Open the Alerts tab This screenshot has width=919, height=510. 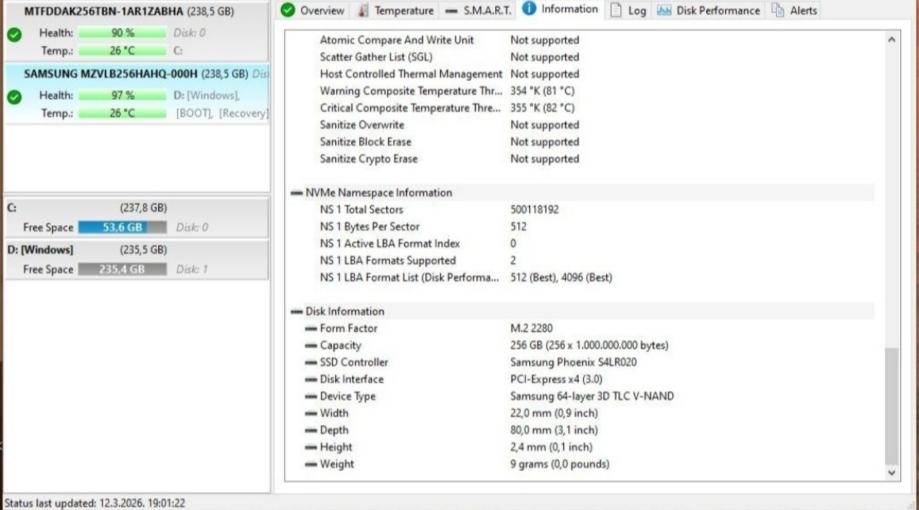794,10
